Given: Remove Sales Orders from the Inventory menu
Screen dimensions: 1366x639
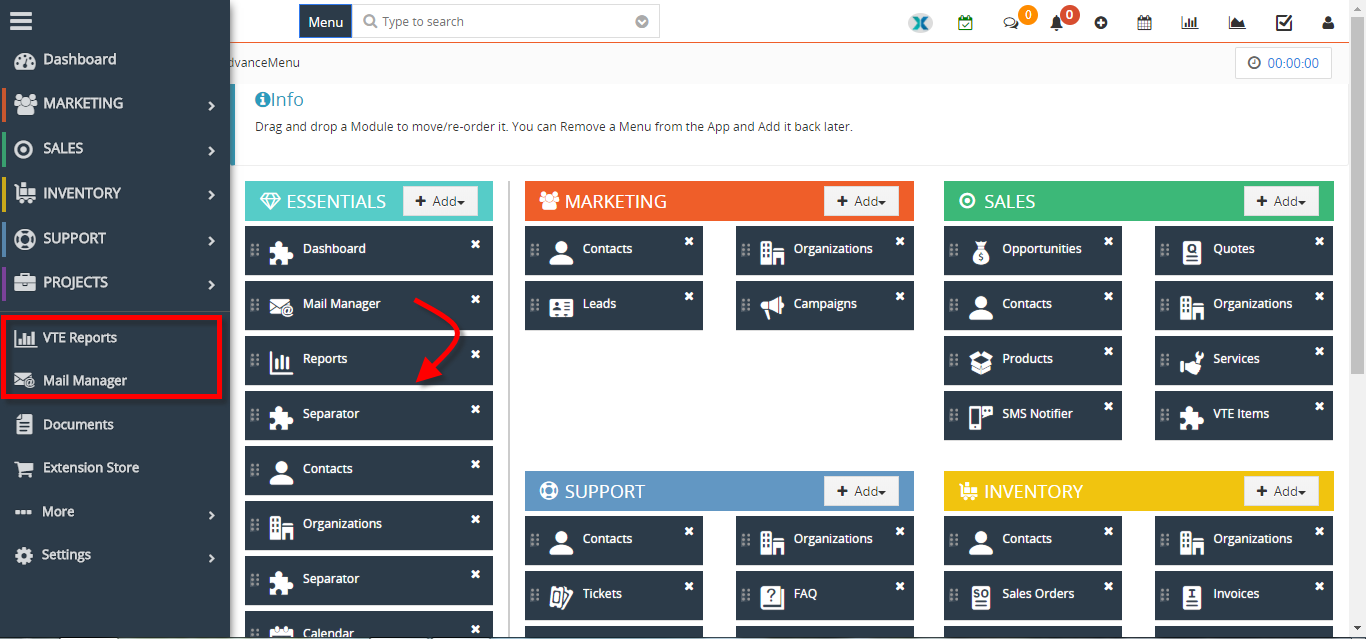Looking at the screenshot, I should (1108, 586).
